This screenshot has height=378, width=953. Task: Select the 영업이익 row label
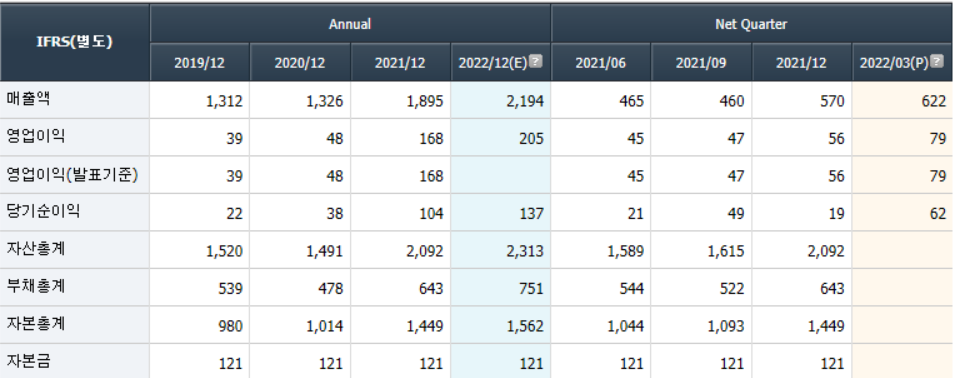35,137
